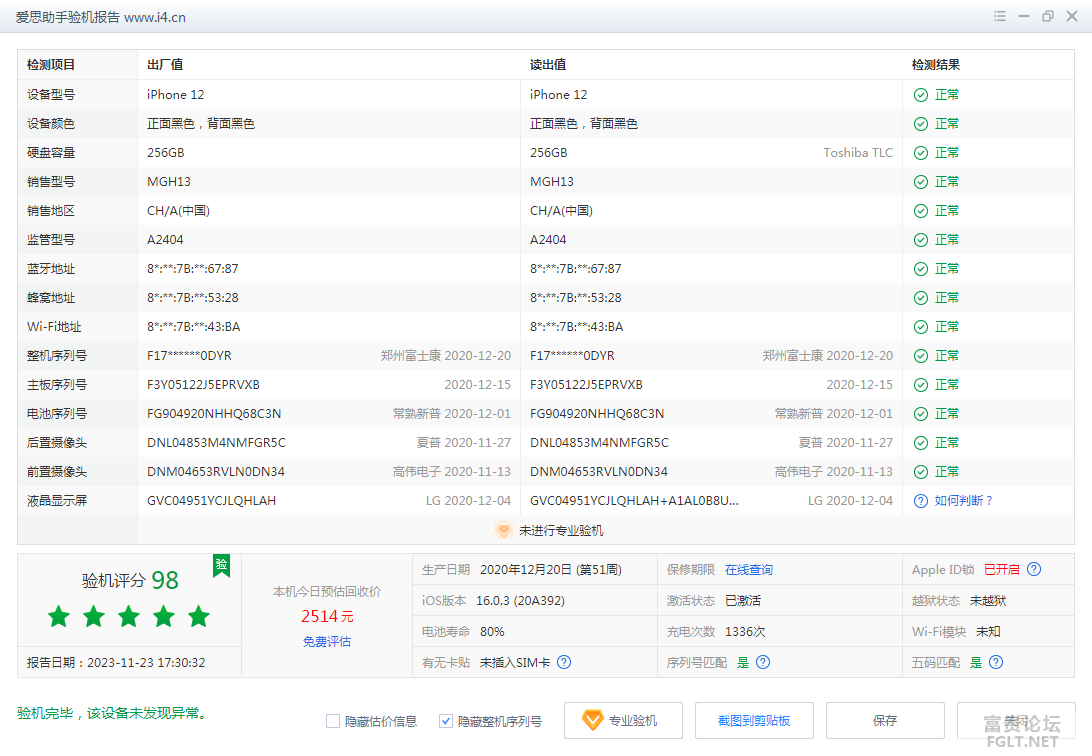Click 生产日期 2020年12月20日 (第51周)
Viewport: 1092px width, 756px height.
pos(551,569)
